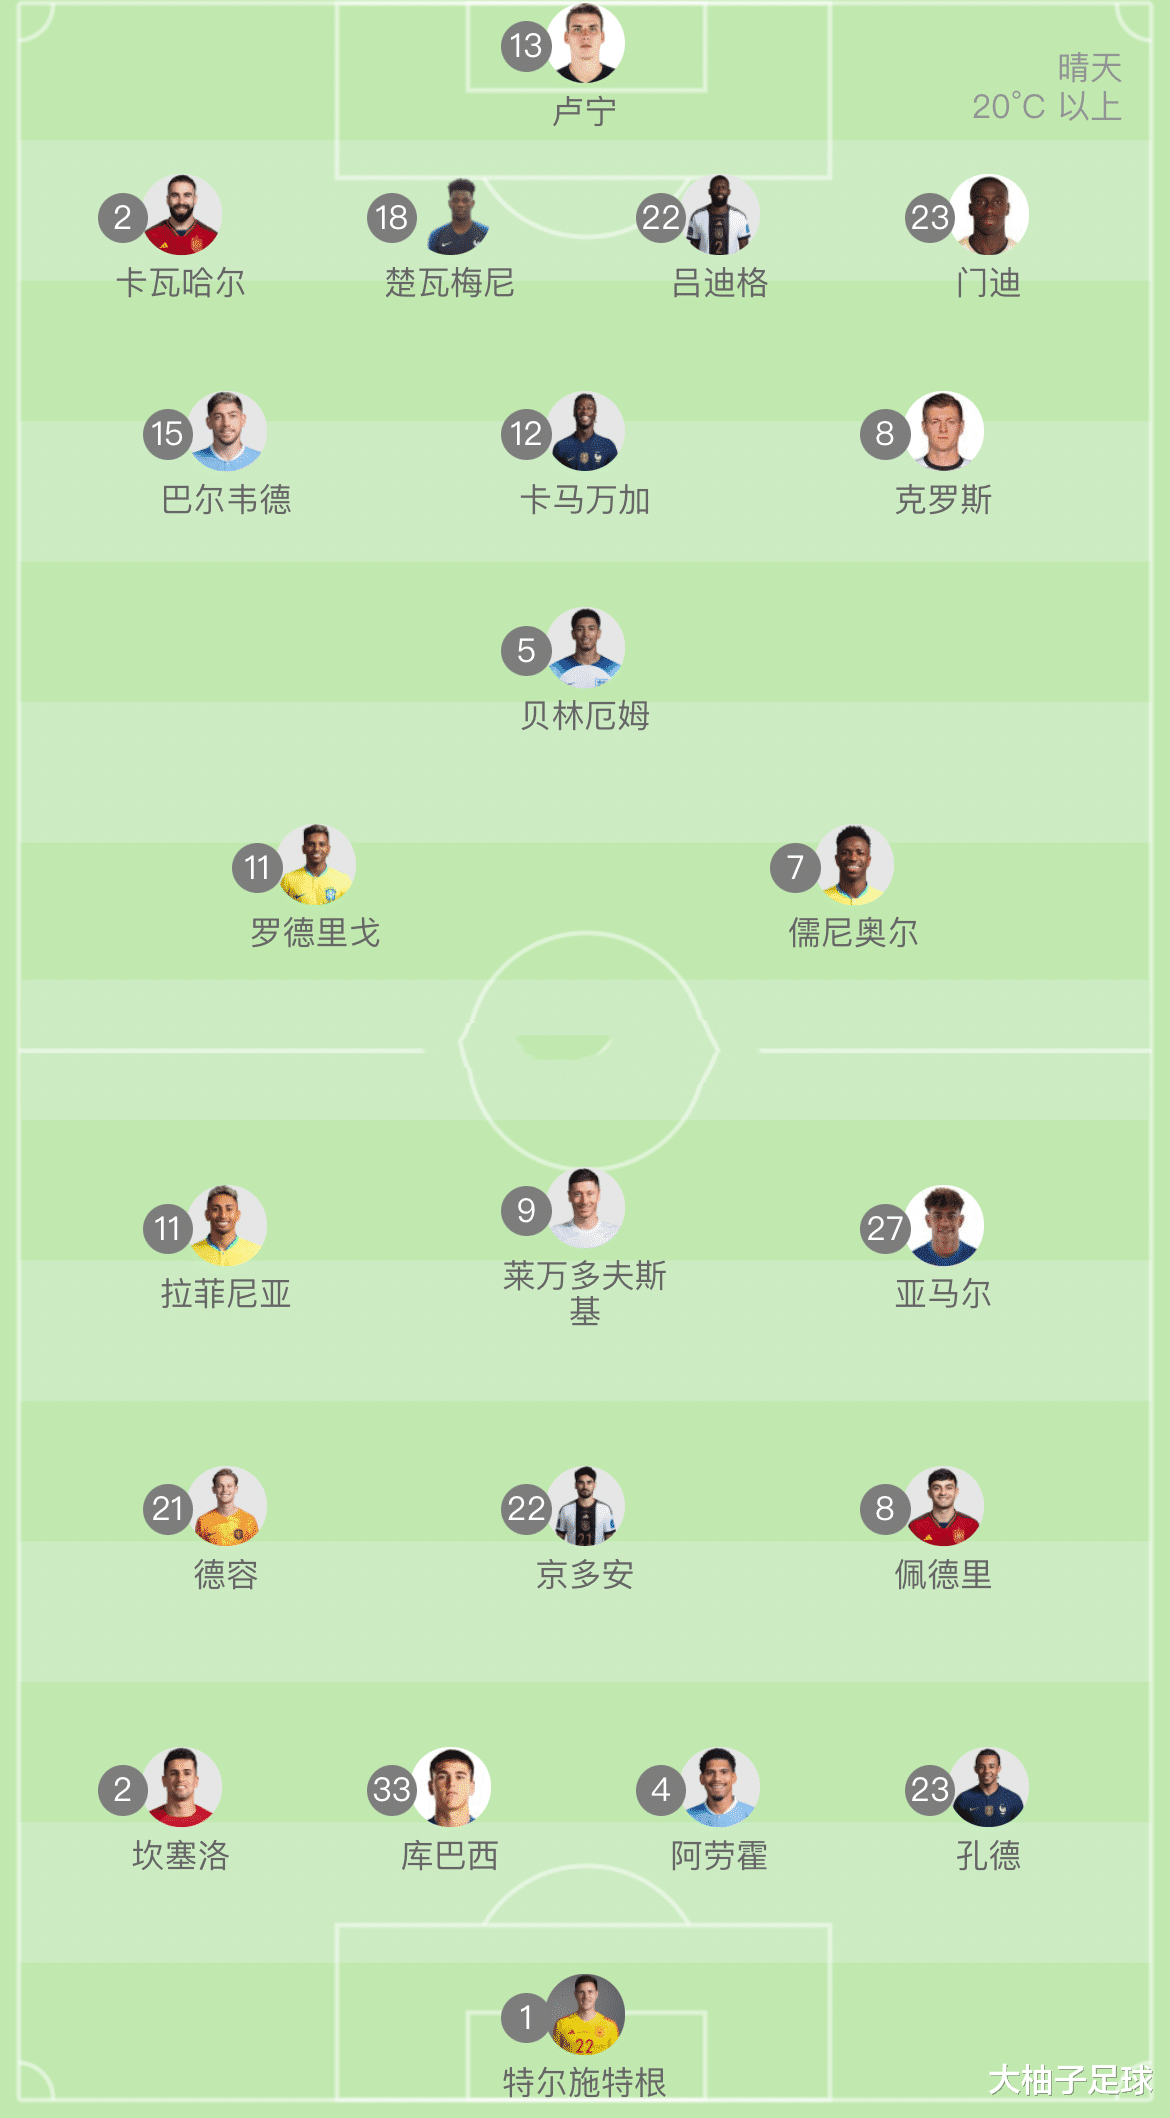Viewport: 1170px width, 2118px height.
Task: Tap 楚瓦梅尼's number 18 badge
Action: [392, 217]
